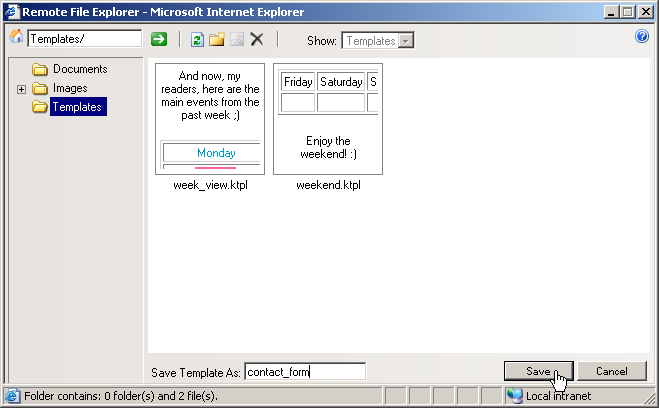Select the weekend.ktpl template thumbnail
Image resolution: width=659 pixels, height=408 pixels.
tap(327, 119)
